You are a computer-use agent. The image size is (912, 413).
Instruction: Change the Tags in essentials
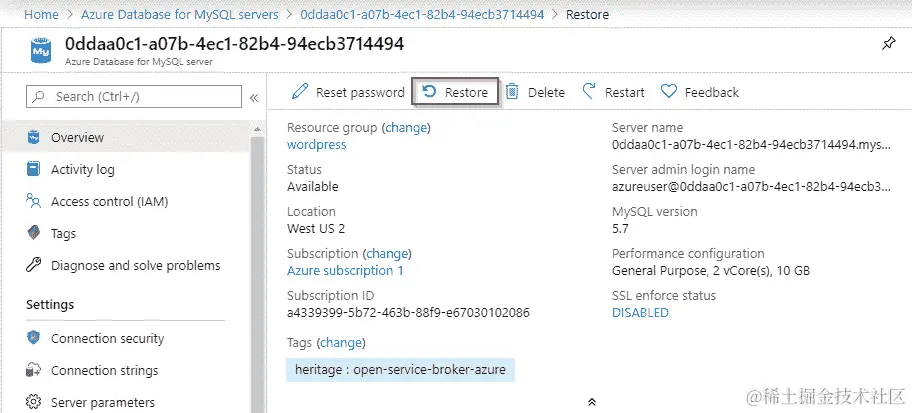(341, 343)
